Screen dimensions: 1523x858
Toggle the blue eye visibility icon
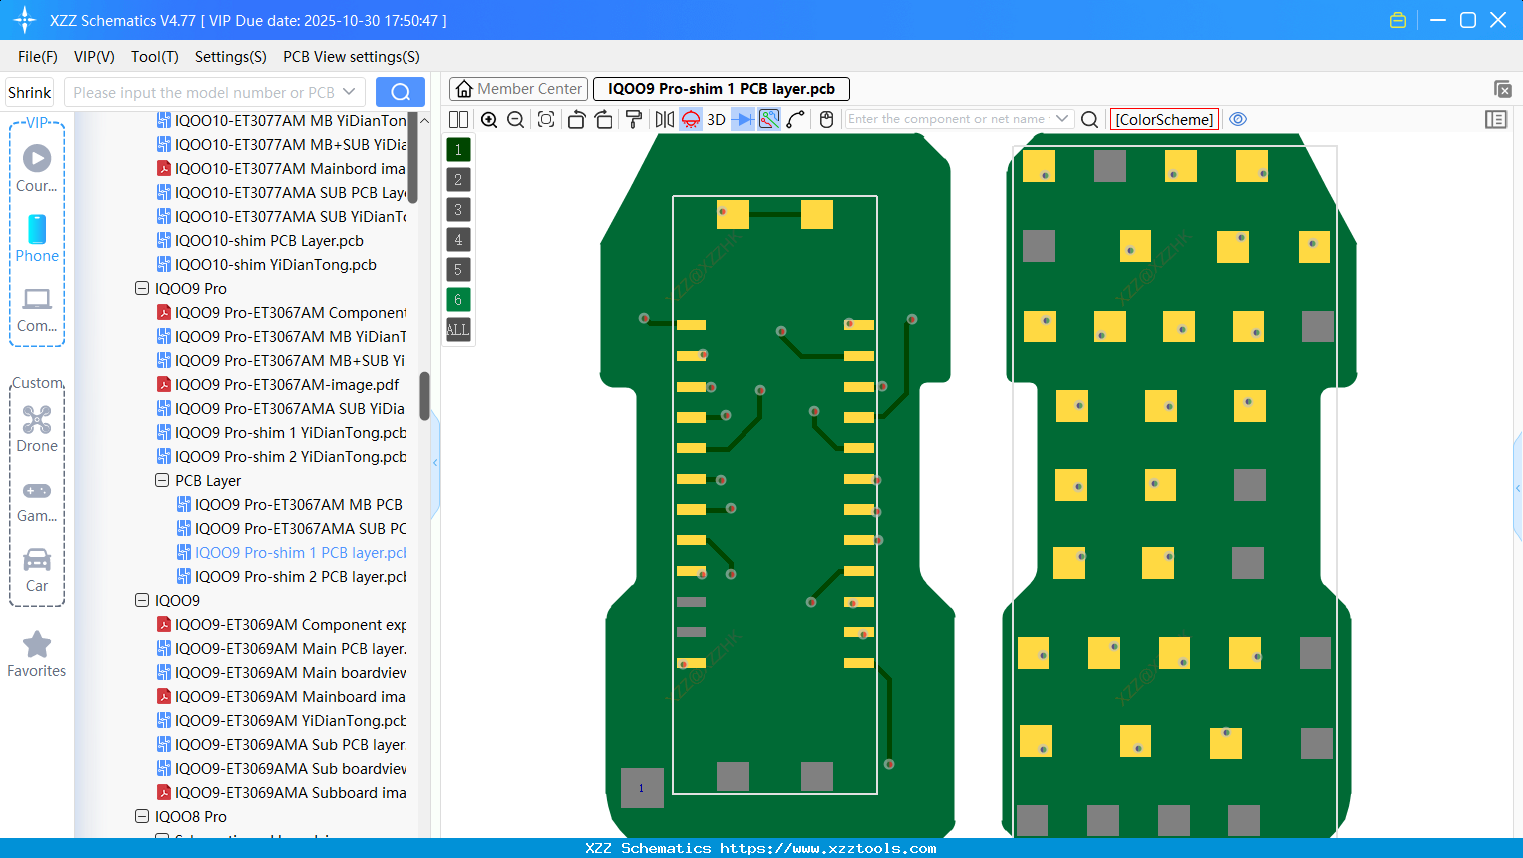(x=1238, y=119)
